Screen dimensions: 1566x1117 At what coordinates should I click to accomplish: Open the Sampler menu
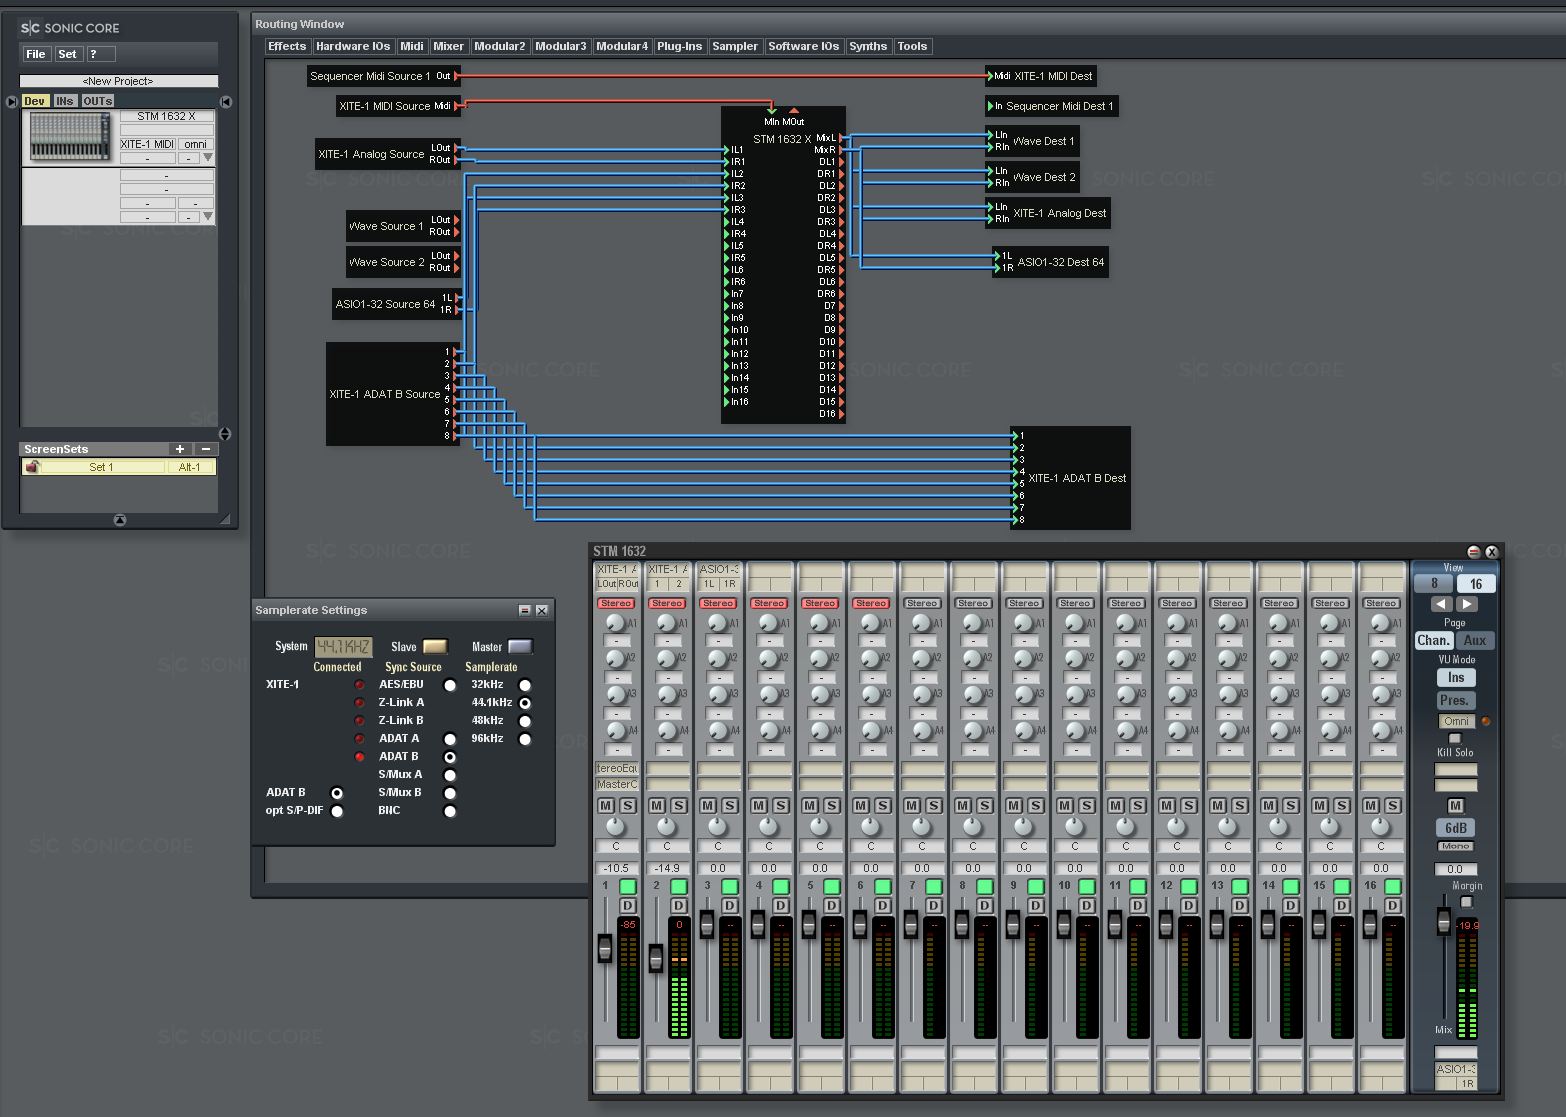(735, 46)
